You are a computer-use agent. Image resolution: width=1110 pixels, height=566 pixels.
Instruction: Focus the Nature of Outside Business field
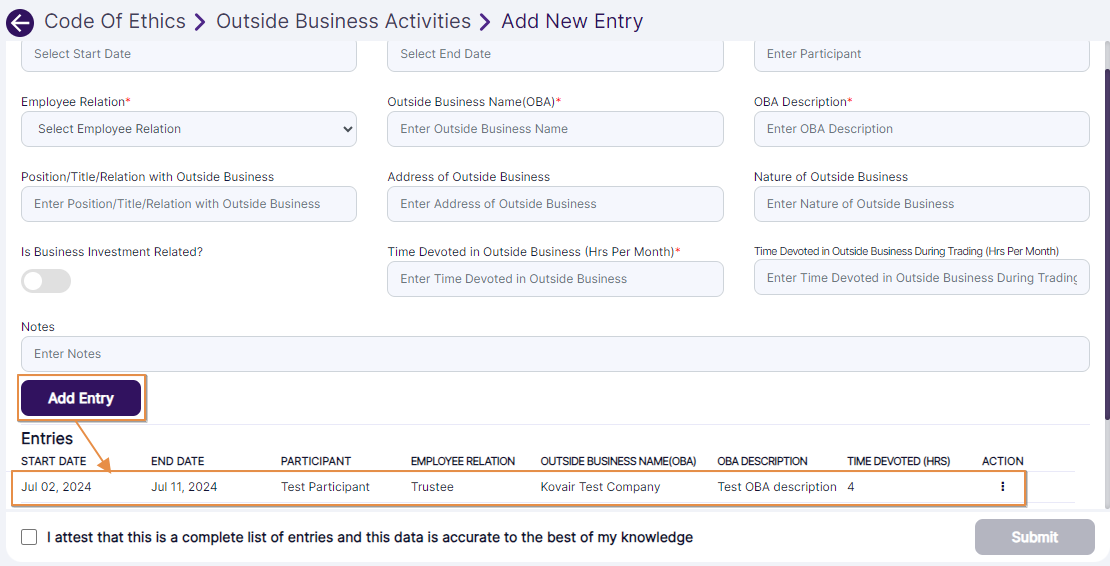click(x=921, y=204)
